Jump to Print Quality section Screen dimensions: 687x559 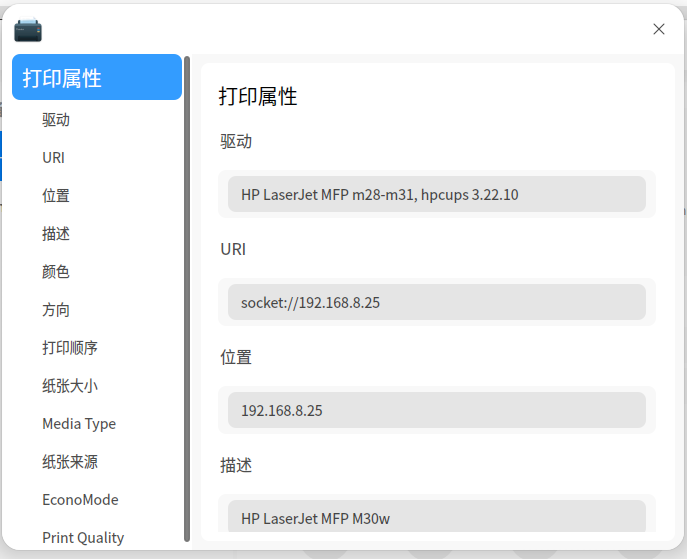[x=83, y=538]
